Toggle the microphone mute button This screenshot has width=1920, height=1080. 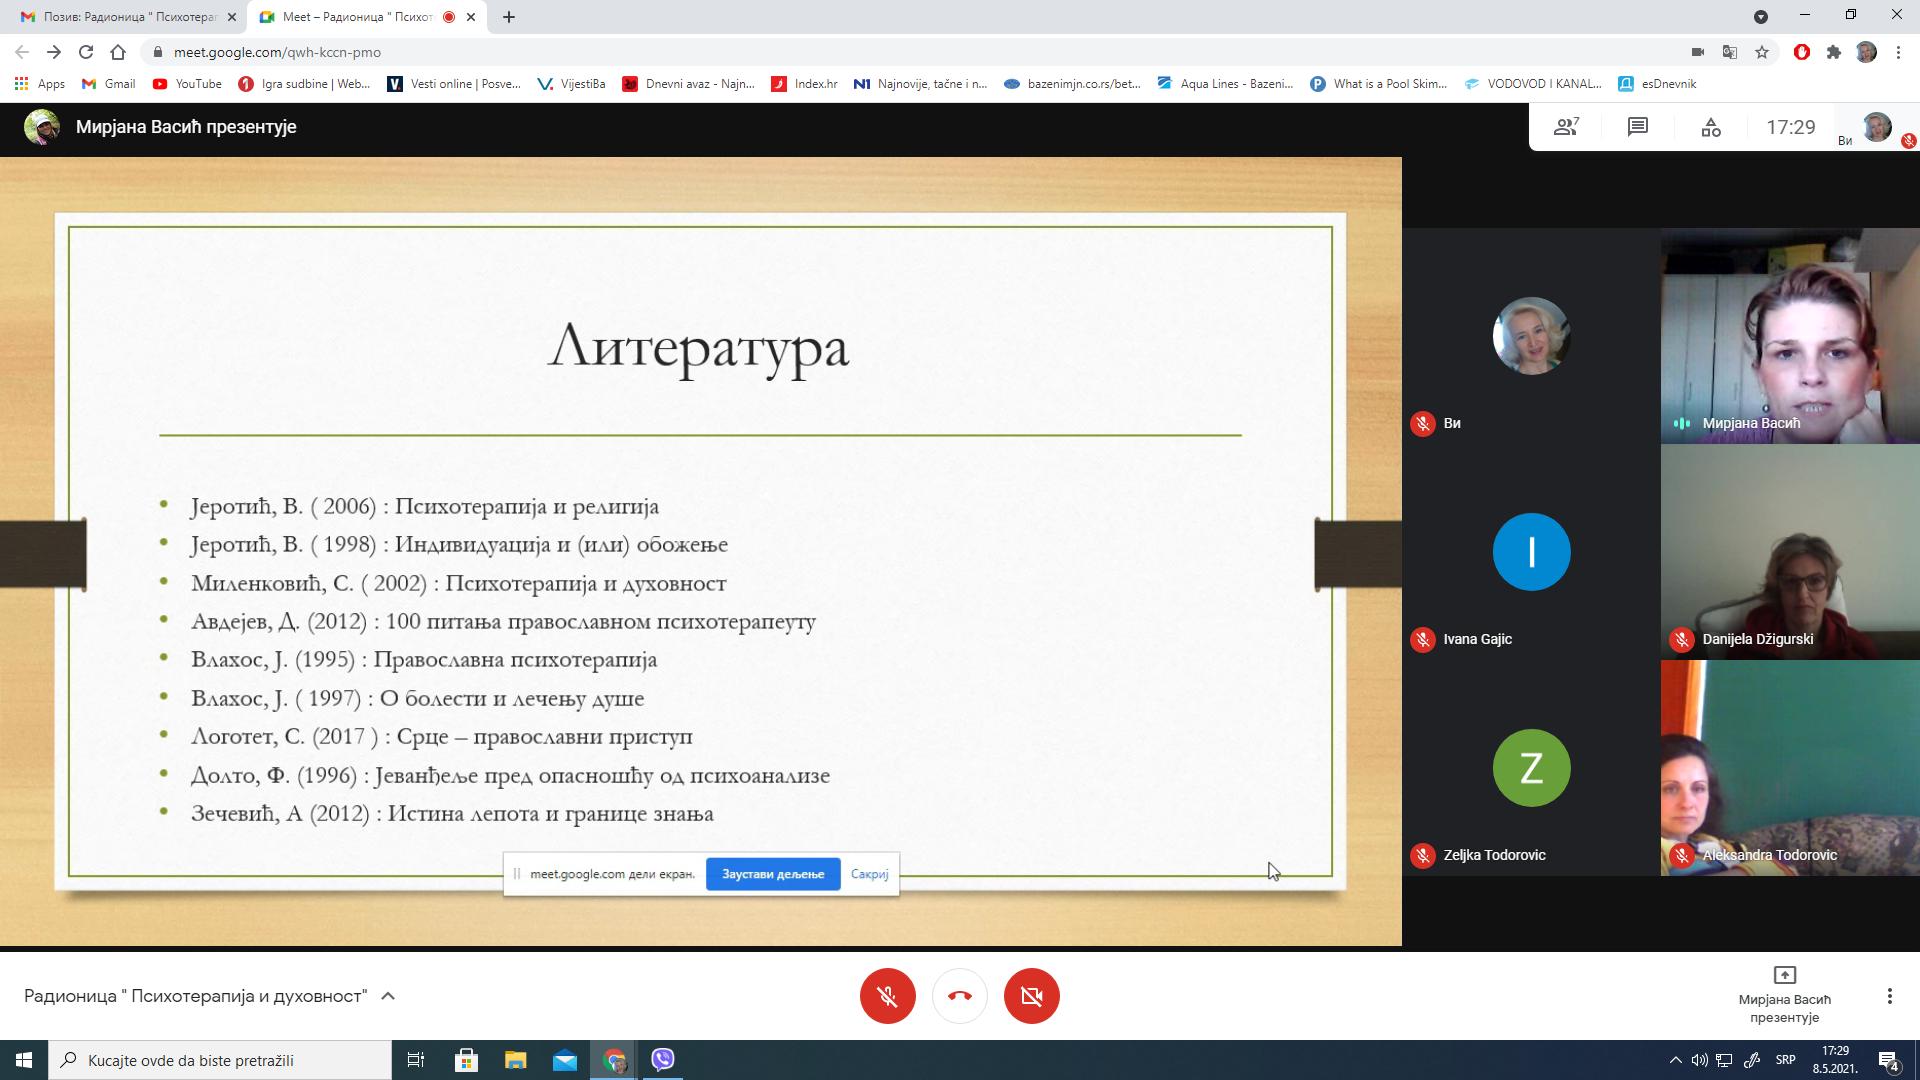[887, 996]
